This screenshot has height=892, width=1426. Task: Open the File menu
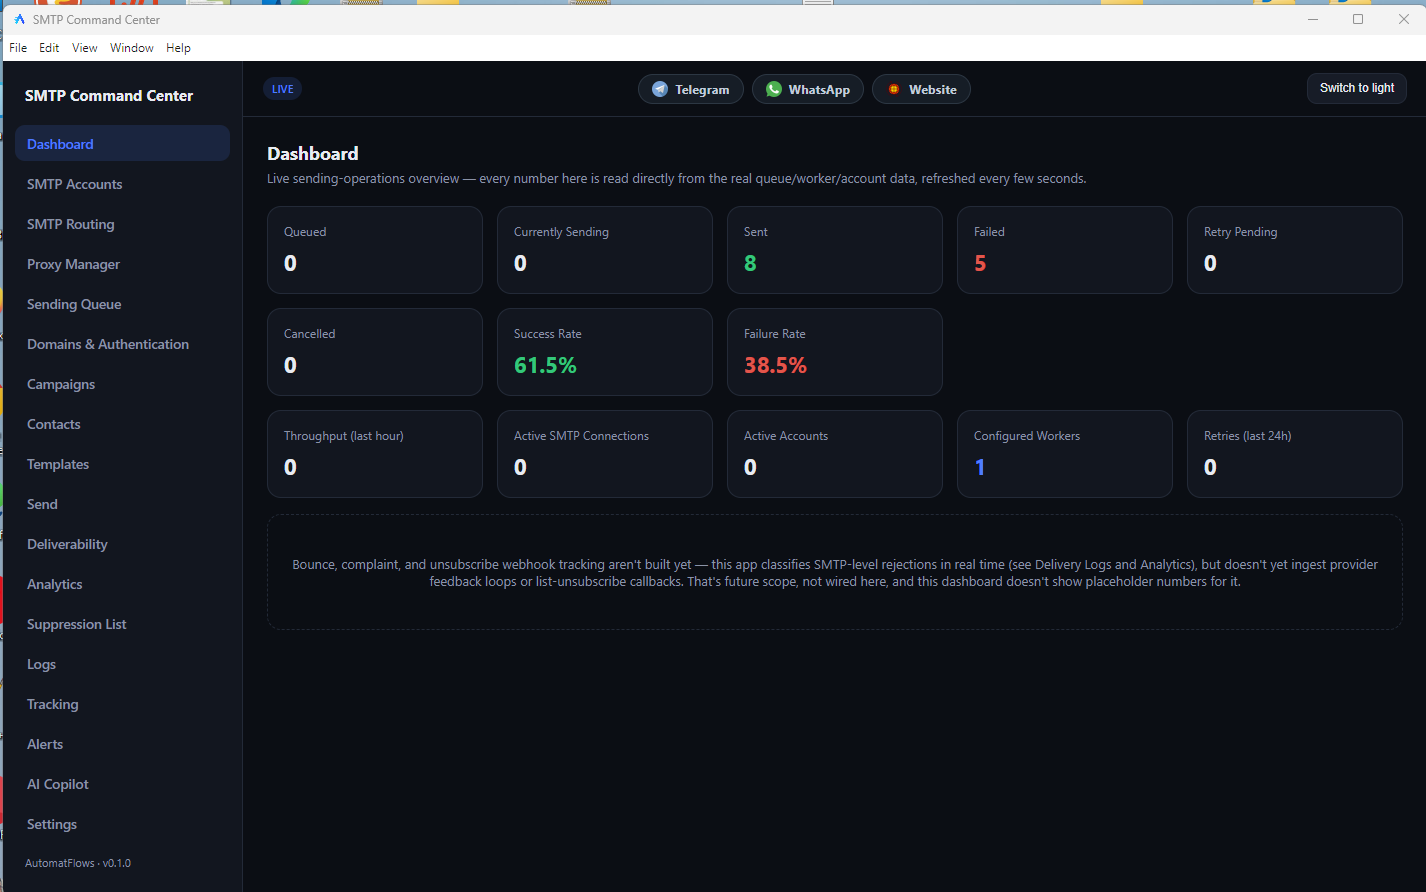tap(18, 48)
